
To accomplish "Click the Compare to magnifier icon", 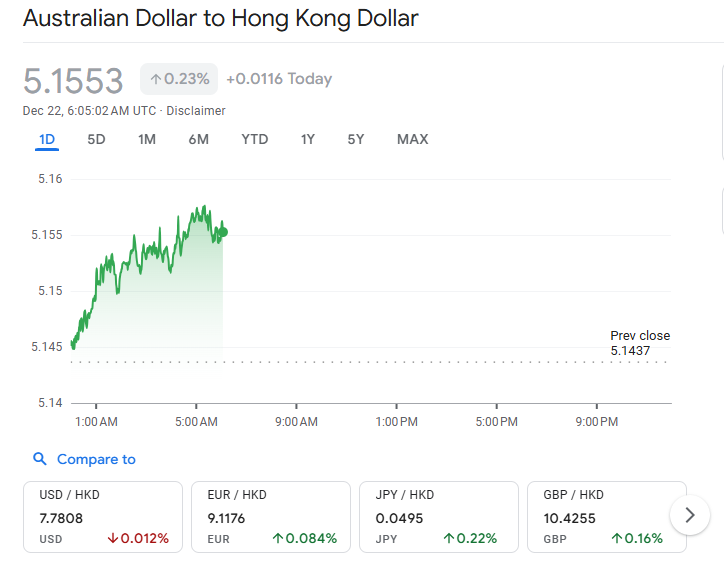I will tap(40, 459).
